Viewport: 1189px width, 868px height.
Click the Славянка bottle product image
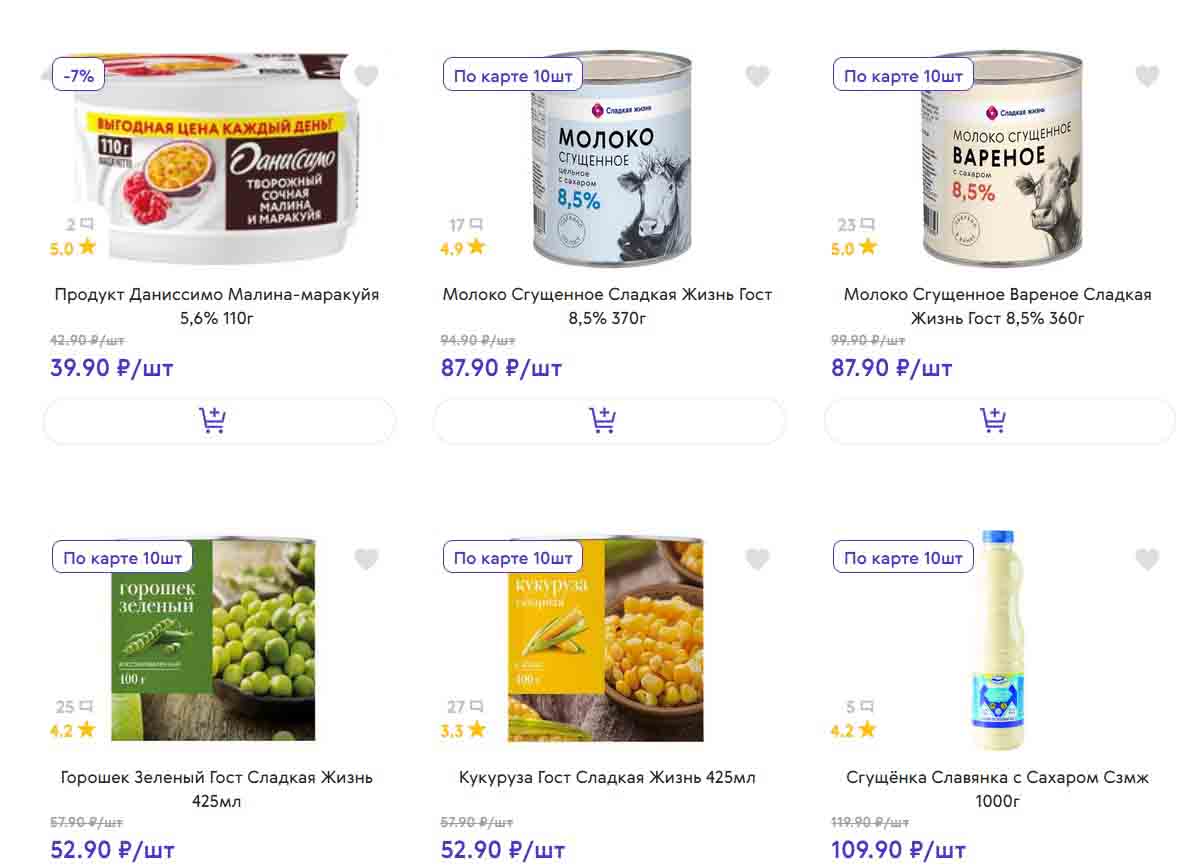tap(997, 640)
